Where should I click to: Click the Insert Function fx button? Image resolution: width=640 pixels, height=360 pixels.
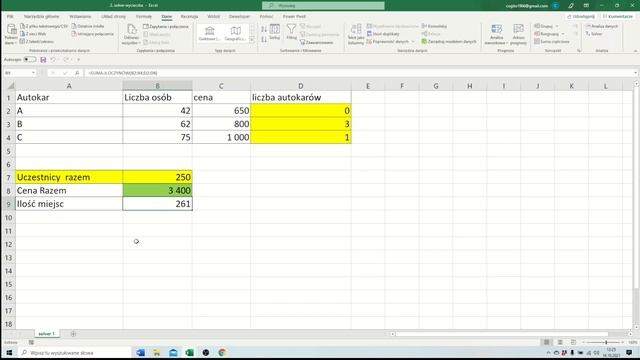click(77, 73)
